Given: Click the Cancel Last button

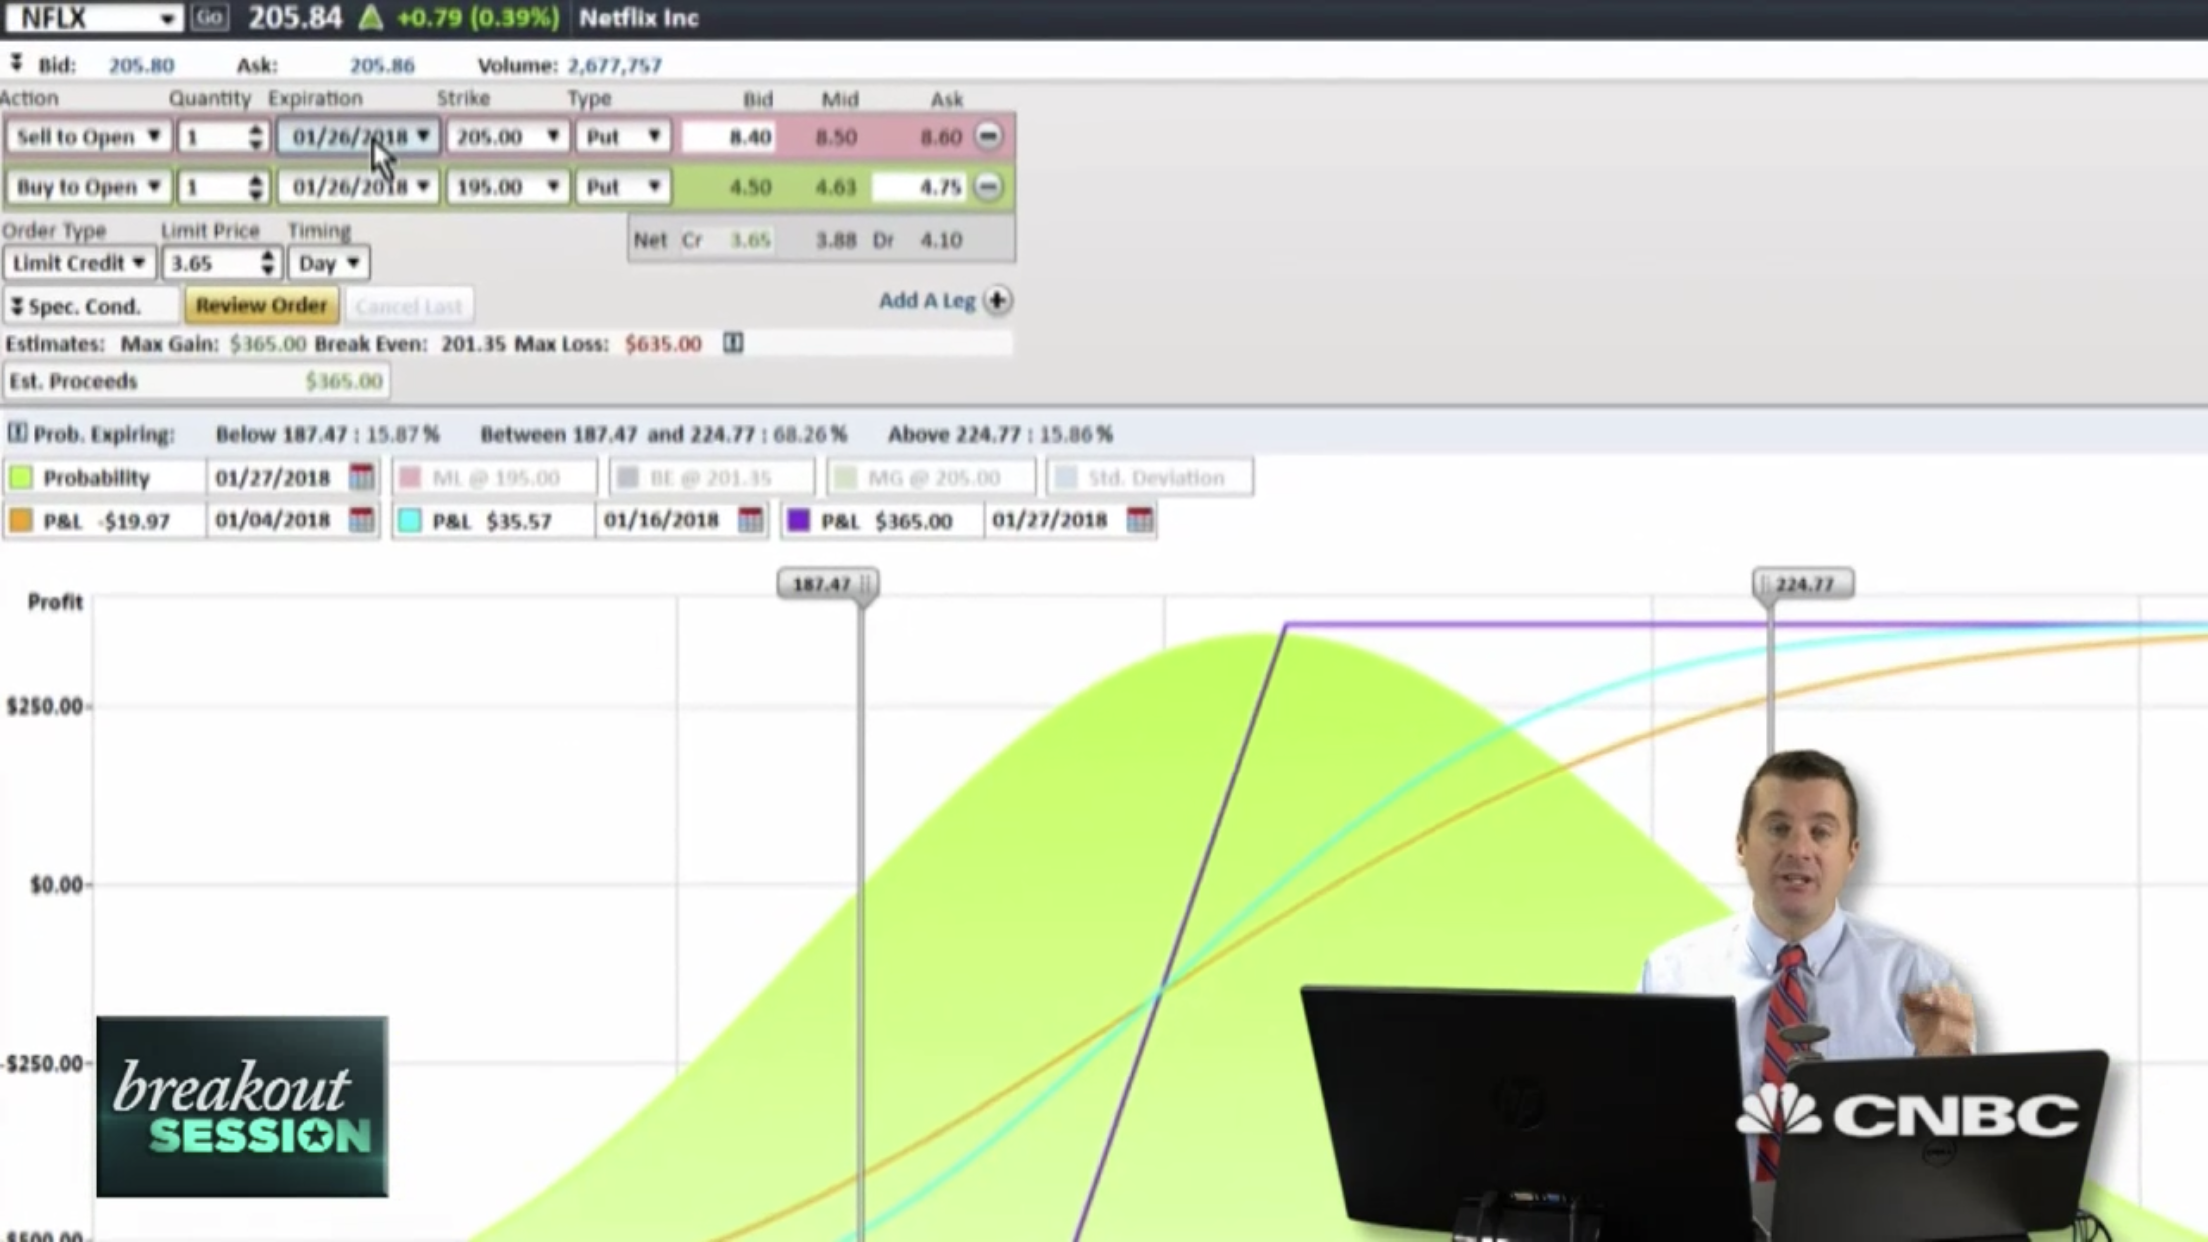Looking at the screenshot, I should click(x=408, y=305).
